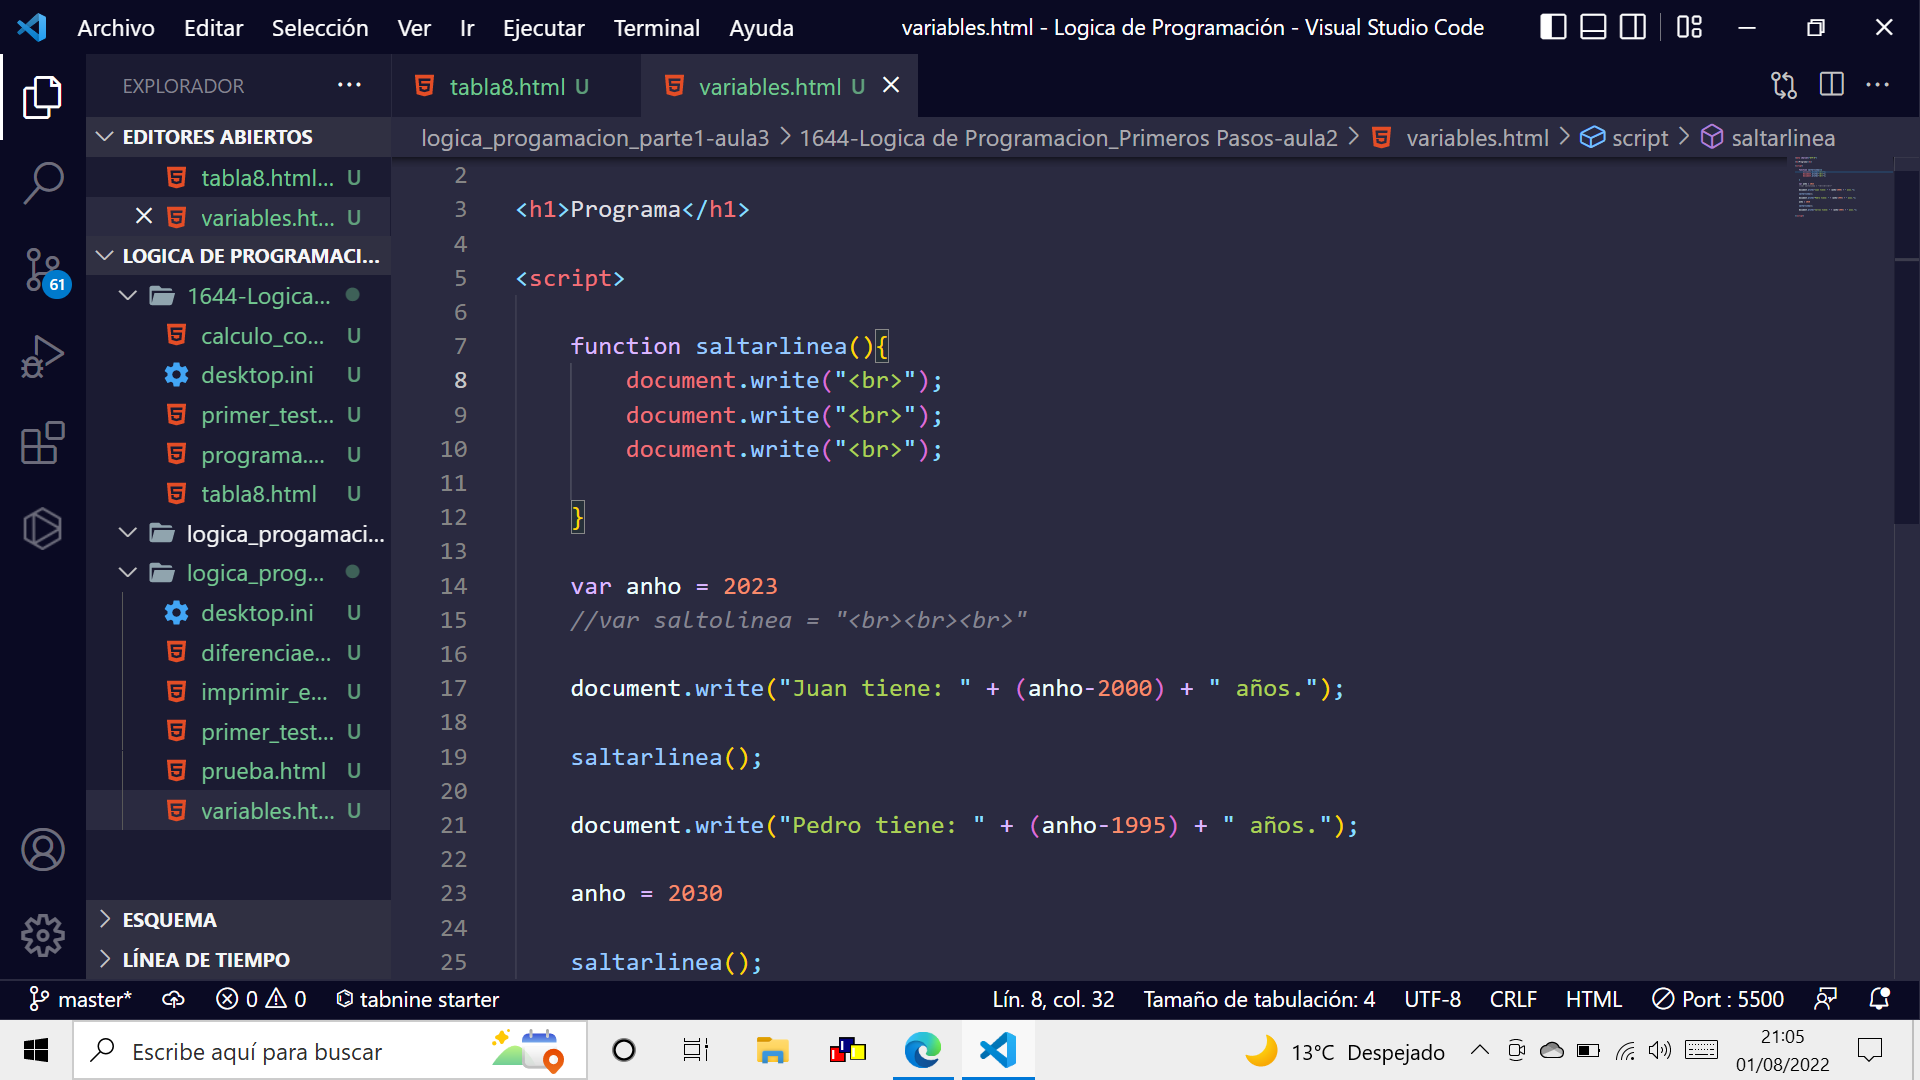Open Explorer views and more actions ellipsis
This screenshot has height=1080, width=1920.
(349, 86)
